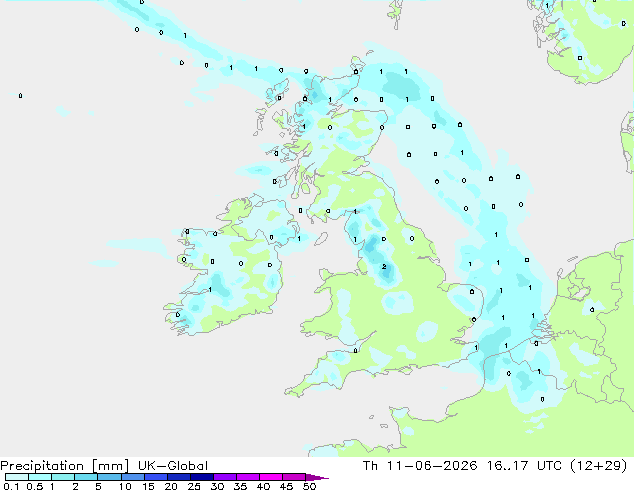
Task: Click the legend label '10'
Action: [125, 486]
